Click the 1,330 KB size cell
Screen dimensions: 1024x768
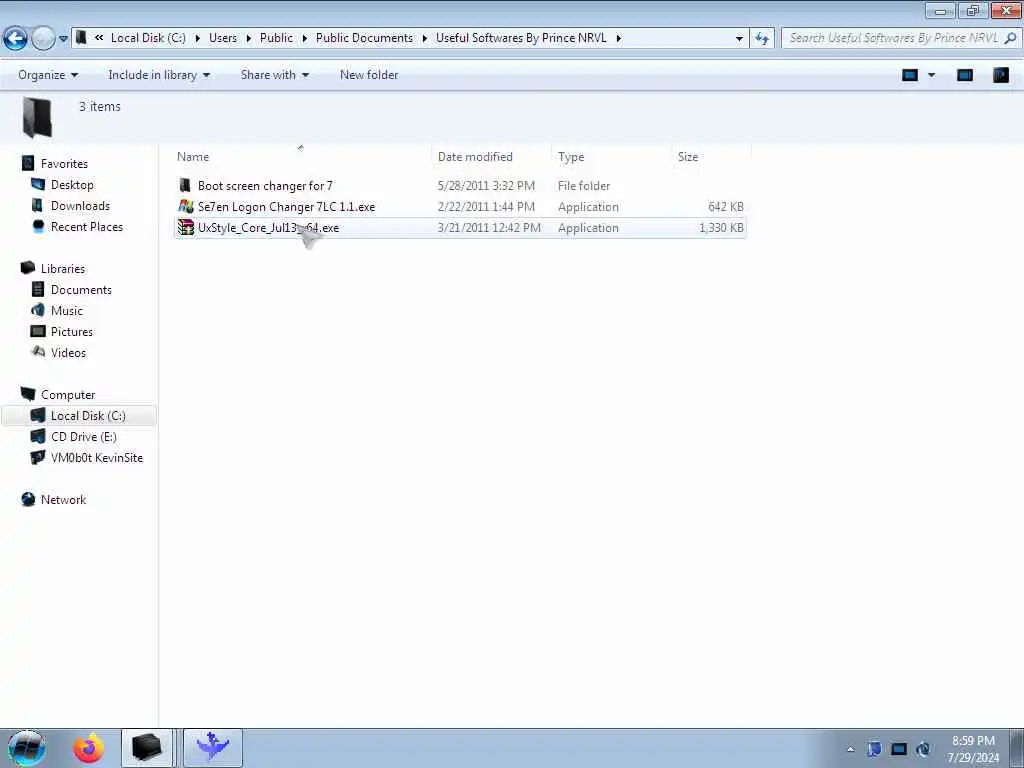(x=721, y=228)
